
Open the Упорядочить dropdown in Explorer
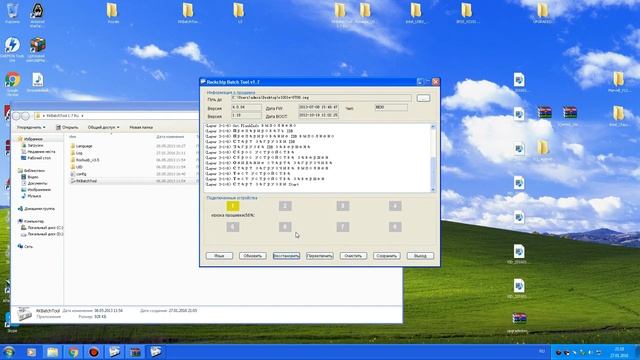coord(31,127)
